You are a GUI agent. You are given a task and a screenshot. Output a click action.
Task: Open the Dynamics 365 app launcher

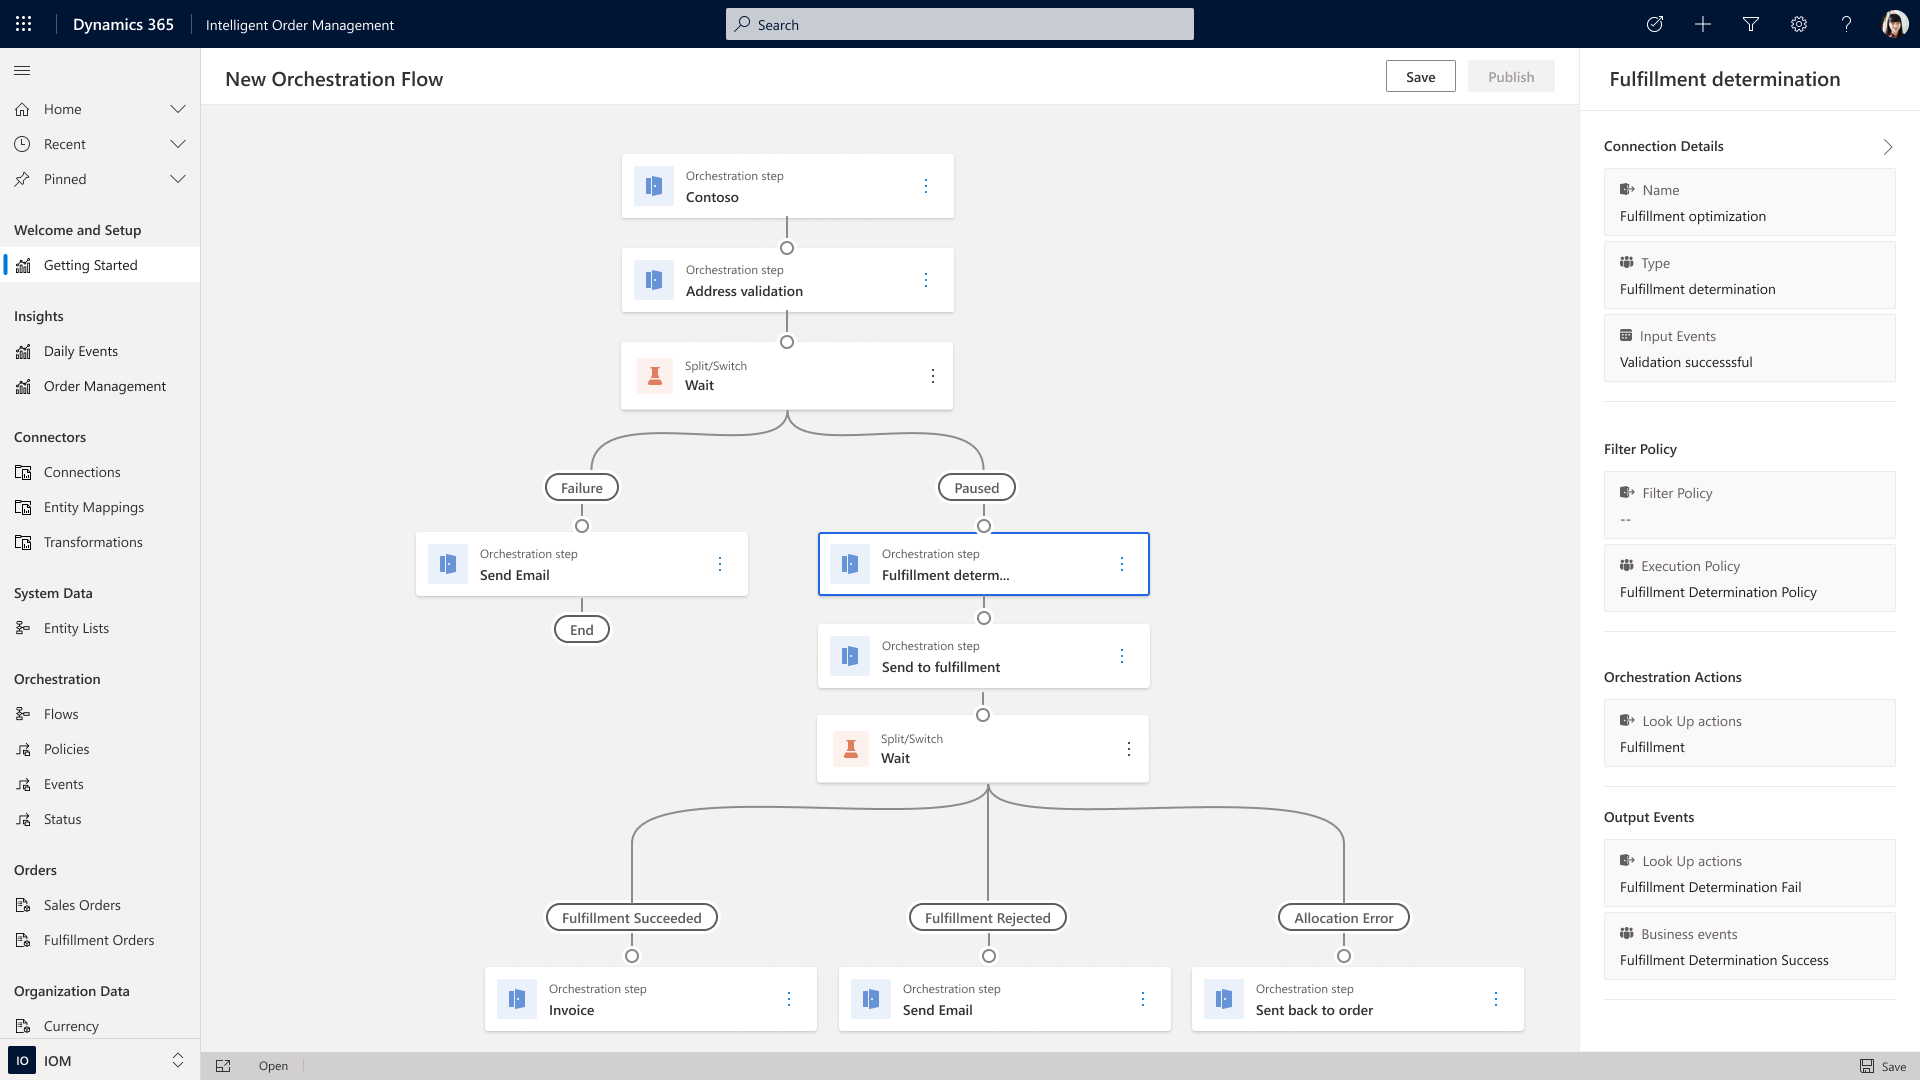(x=24, y=24)
